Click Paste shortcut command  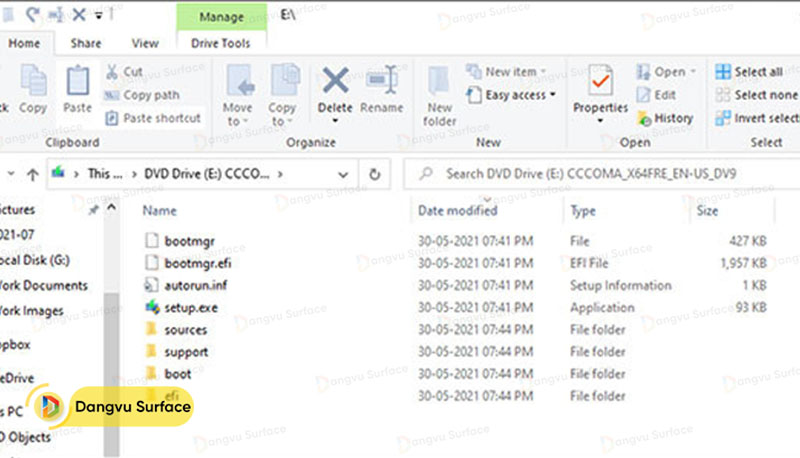(153, 118)
